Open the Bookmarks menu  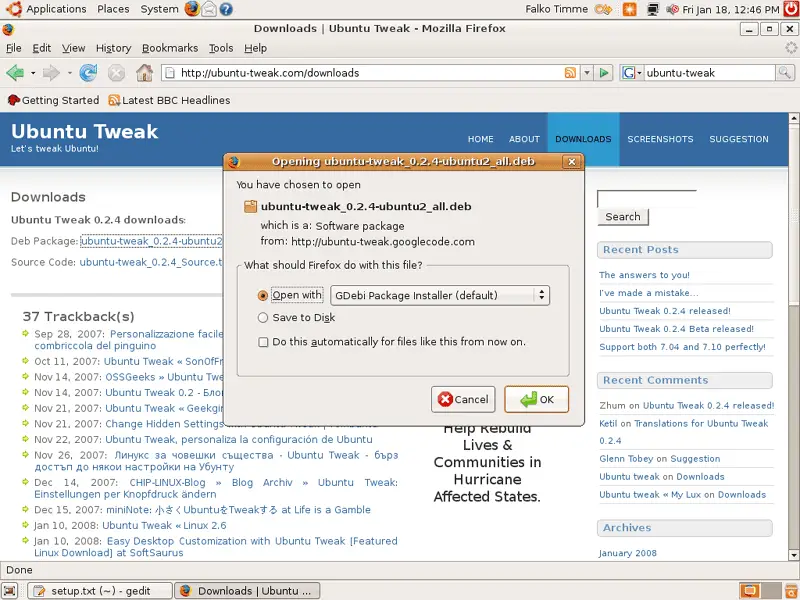(x=170, y=48)
